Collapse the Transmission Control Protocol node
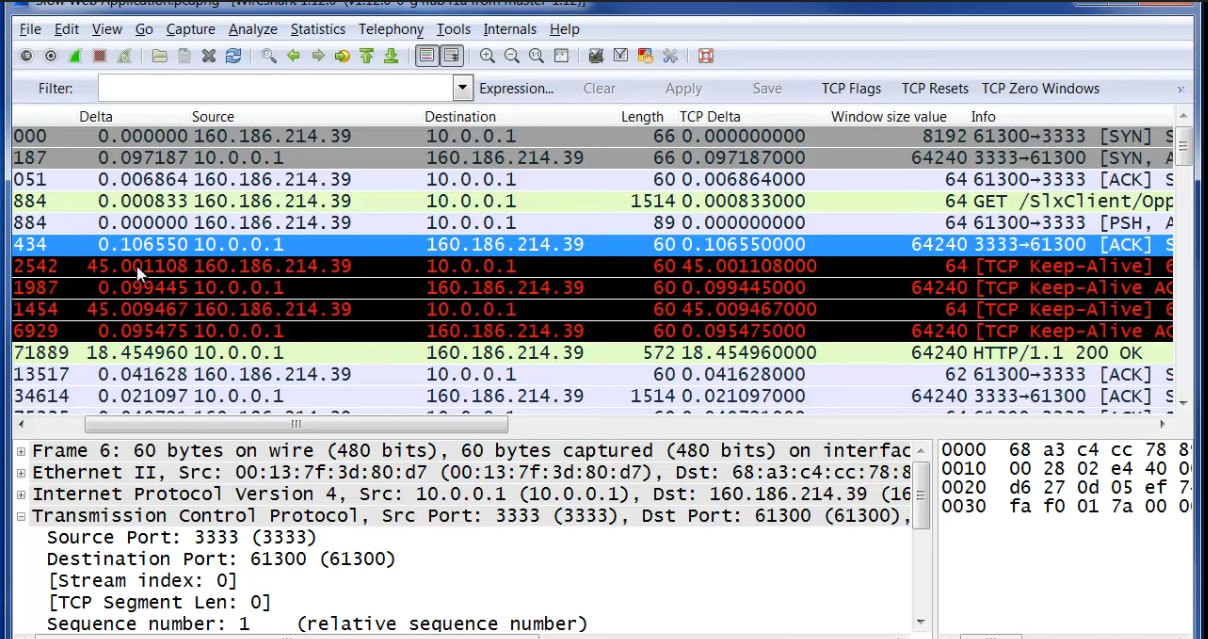 (21, 517)
